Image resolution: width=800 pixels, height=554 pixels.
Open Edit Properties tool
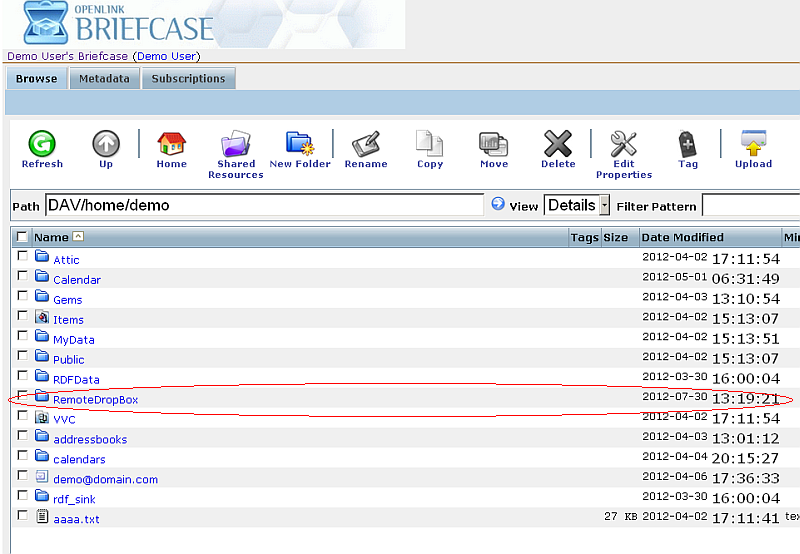pyautogui.click(x=624, y=144)
